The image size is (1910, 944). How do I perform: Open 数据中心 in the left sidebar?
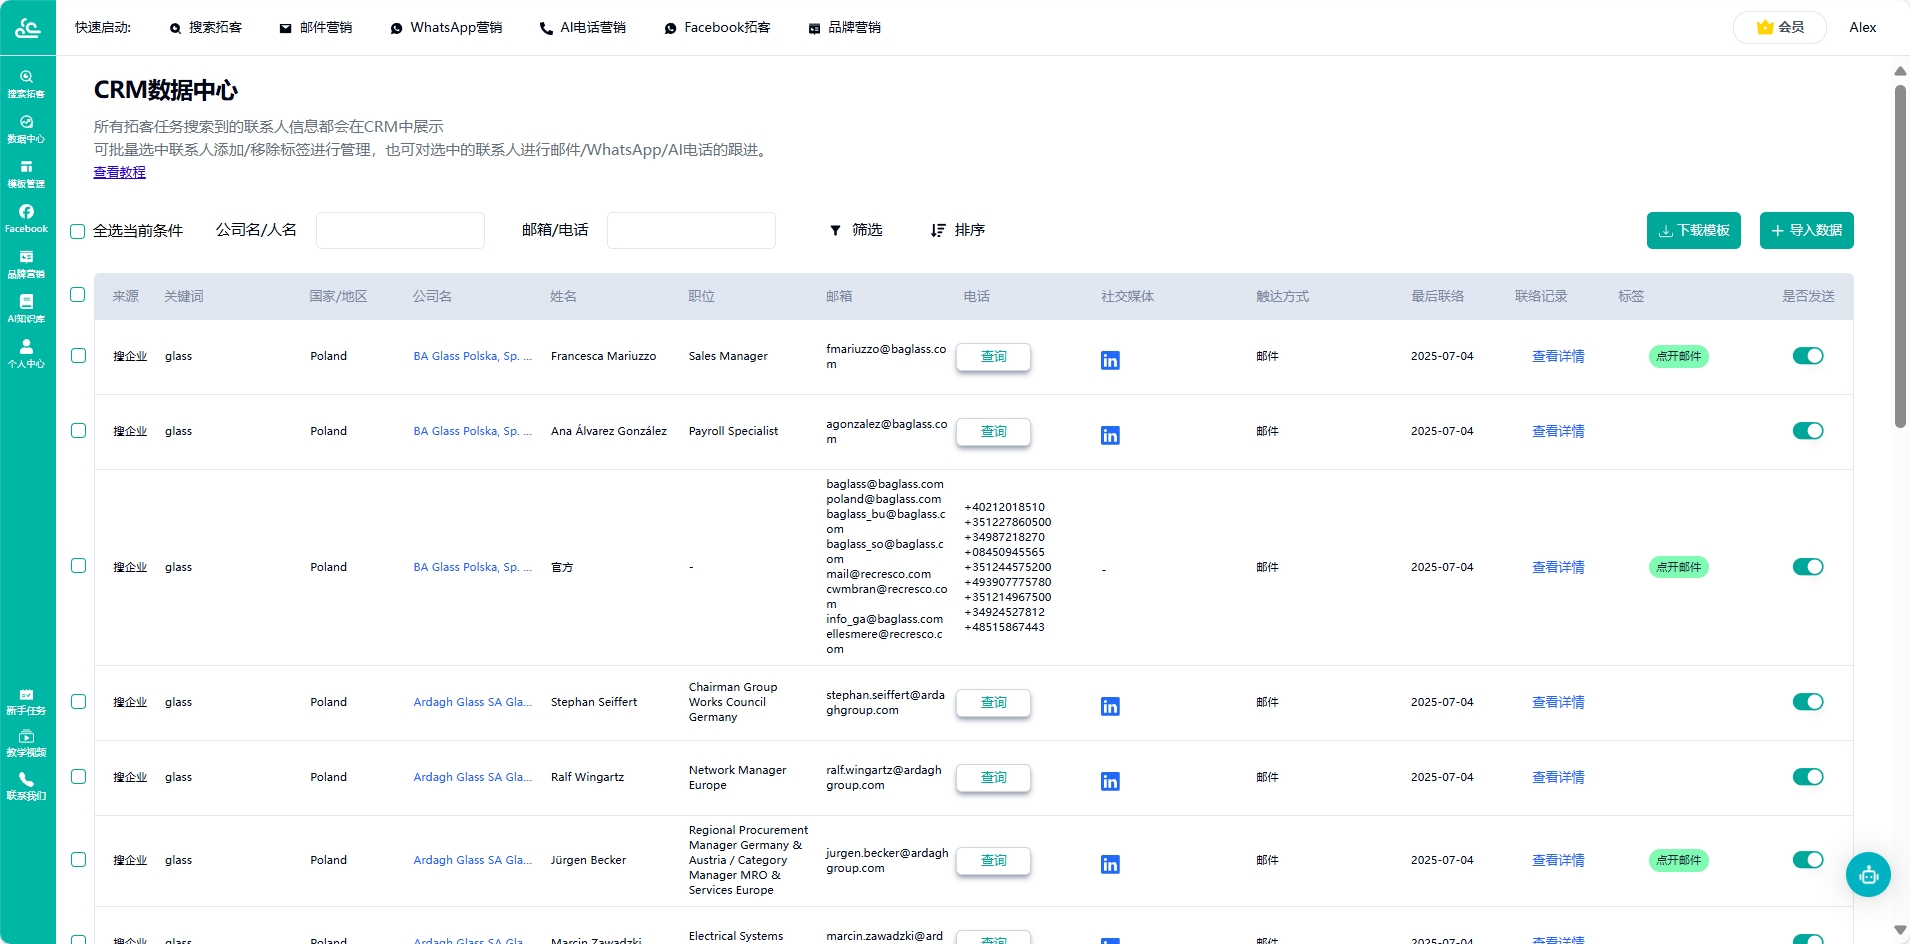point(26,129)
